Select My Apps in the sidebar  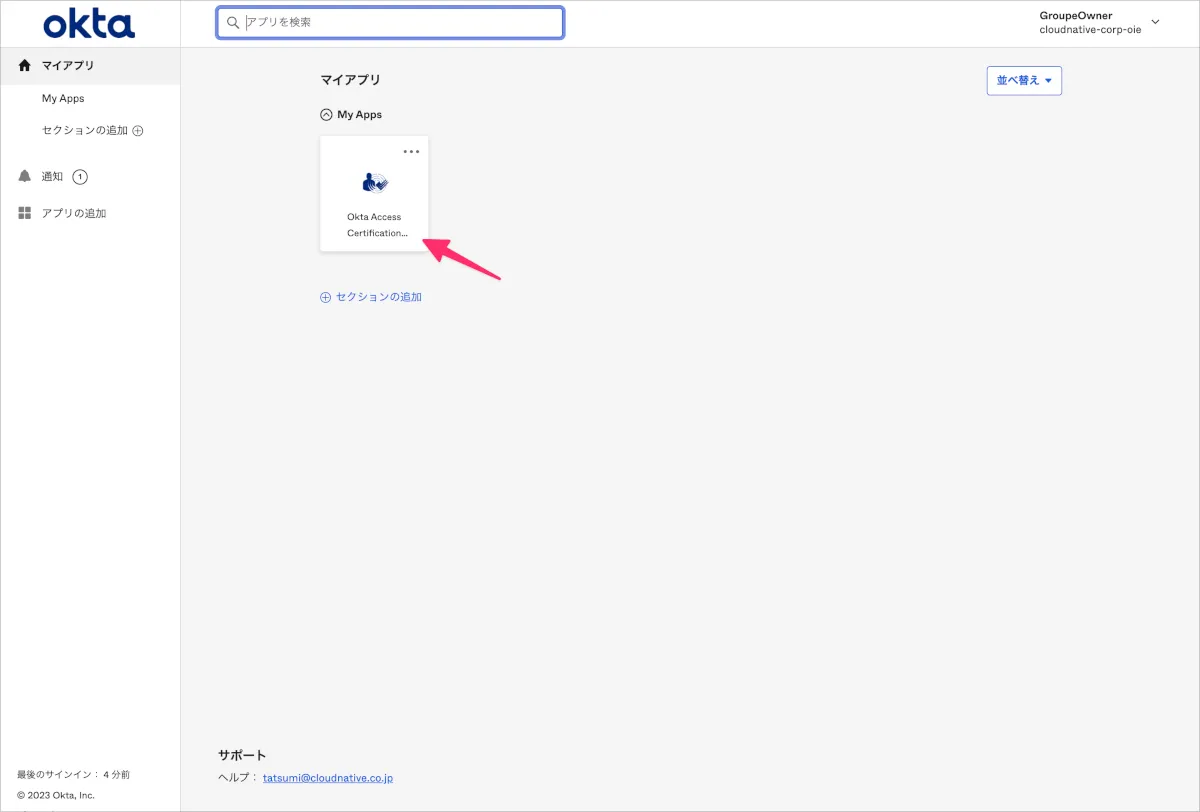pyautogui.click(x=63, y=98)
